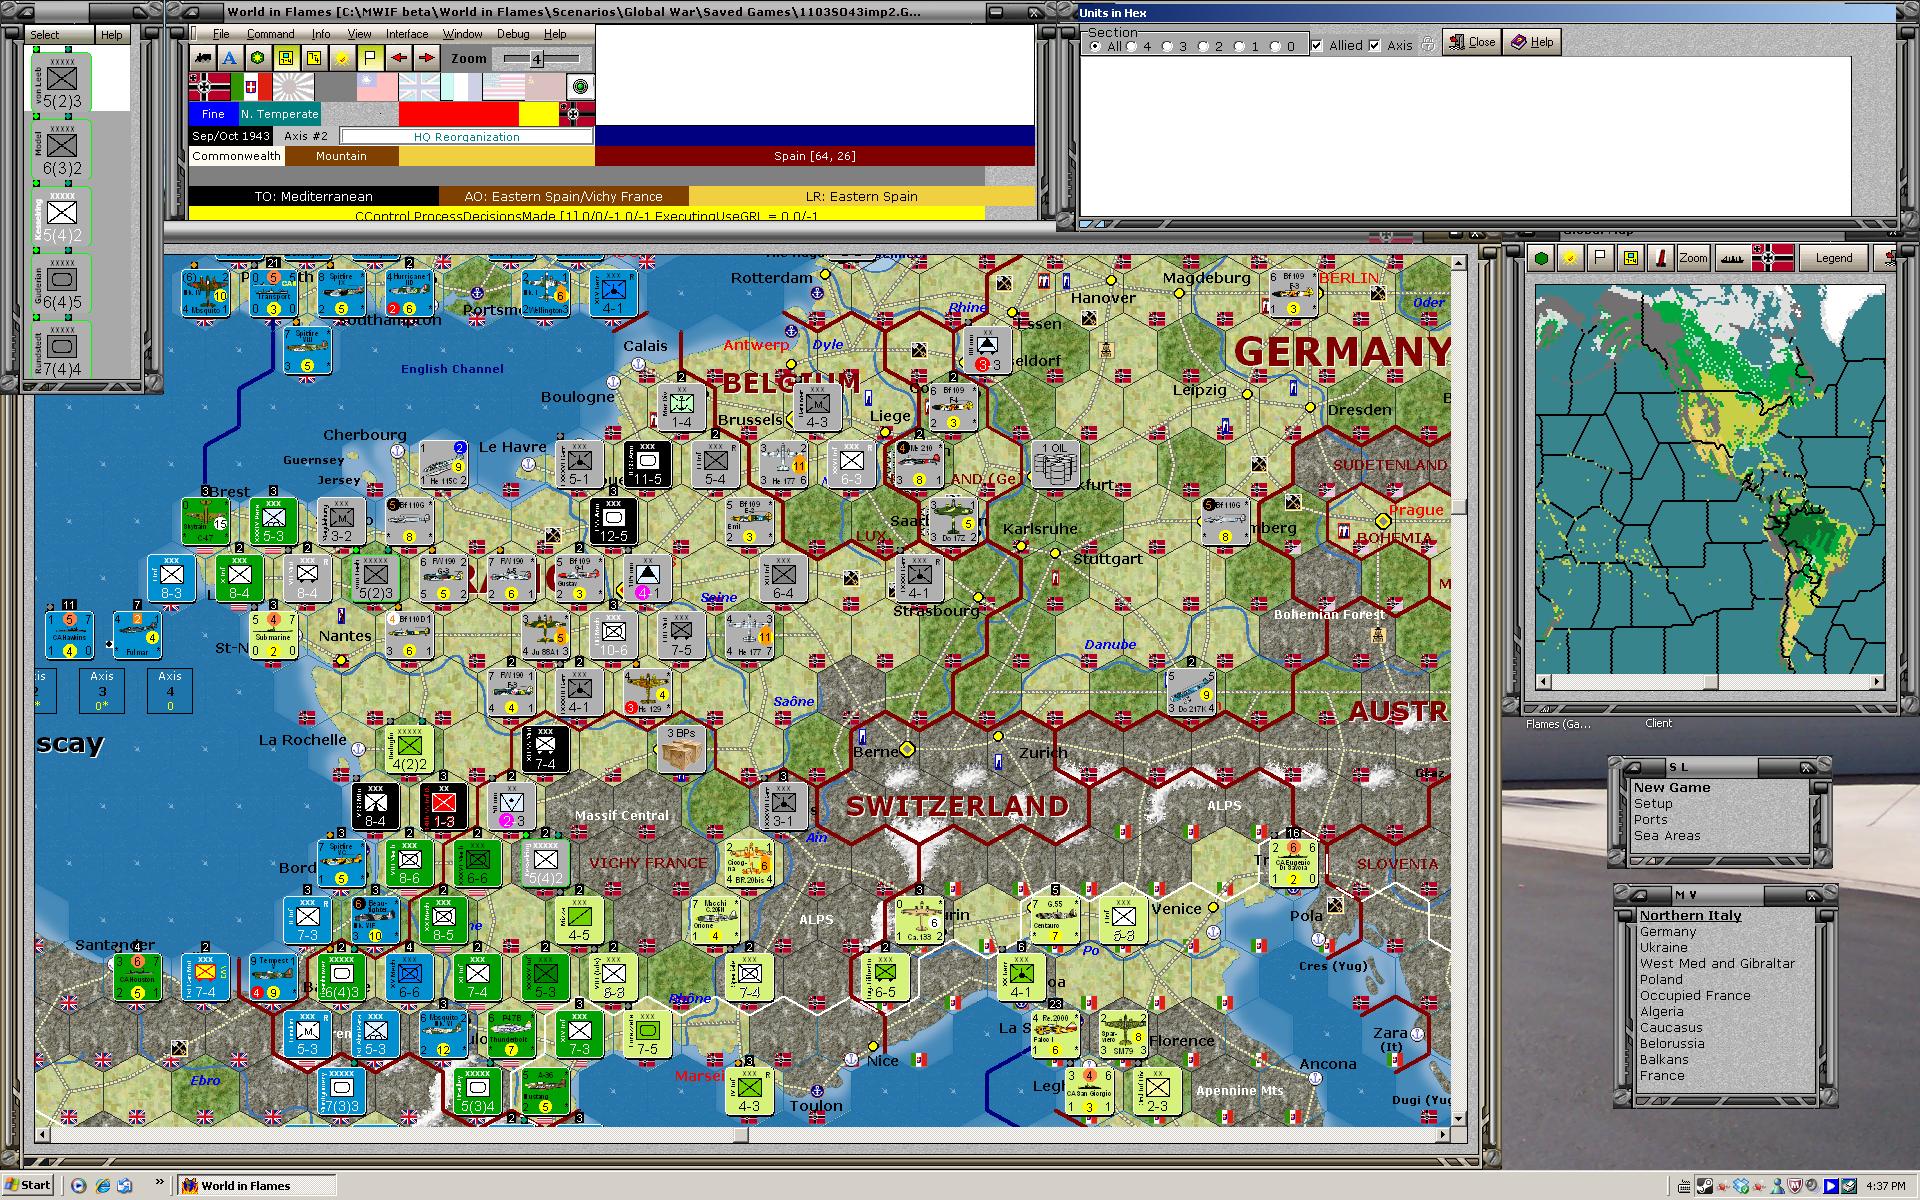The width and height of the screenshot is (1920, 1200).
Task: Click ship and German flag button in Global Map
Action: tap(1755, 258)
